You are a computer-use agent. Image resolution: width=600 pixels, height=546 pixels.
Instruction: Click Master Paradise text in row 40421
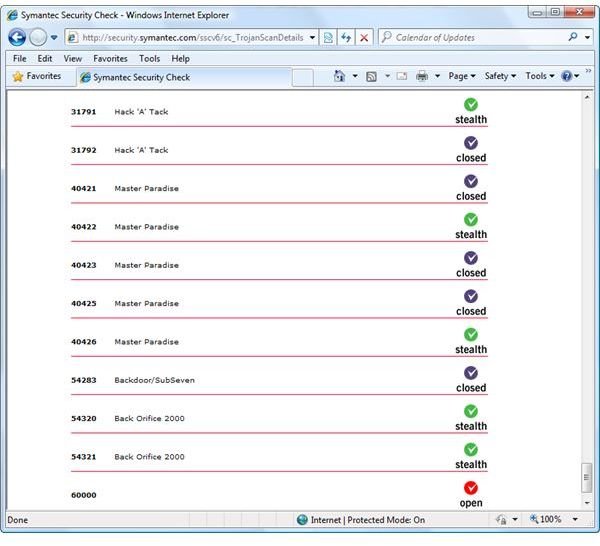[147, 189]
